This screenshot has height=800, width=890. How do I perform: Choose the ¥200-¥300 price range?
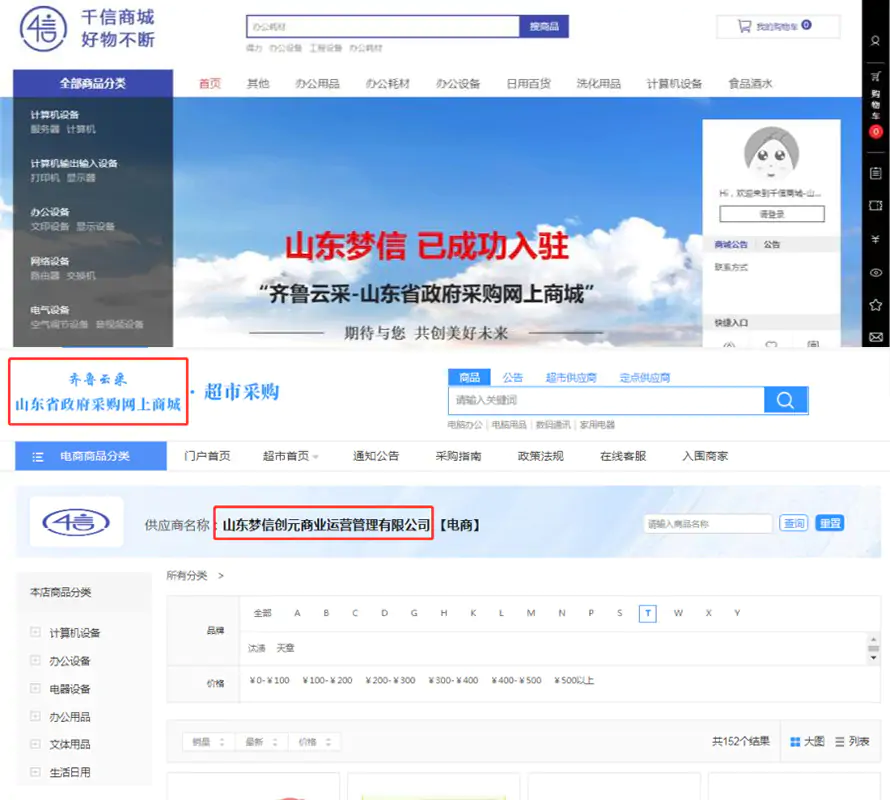click(391, 680)
